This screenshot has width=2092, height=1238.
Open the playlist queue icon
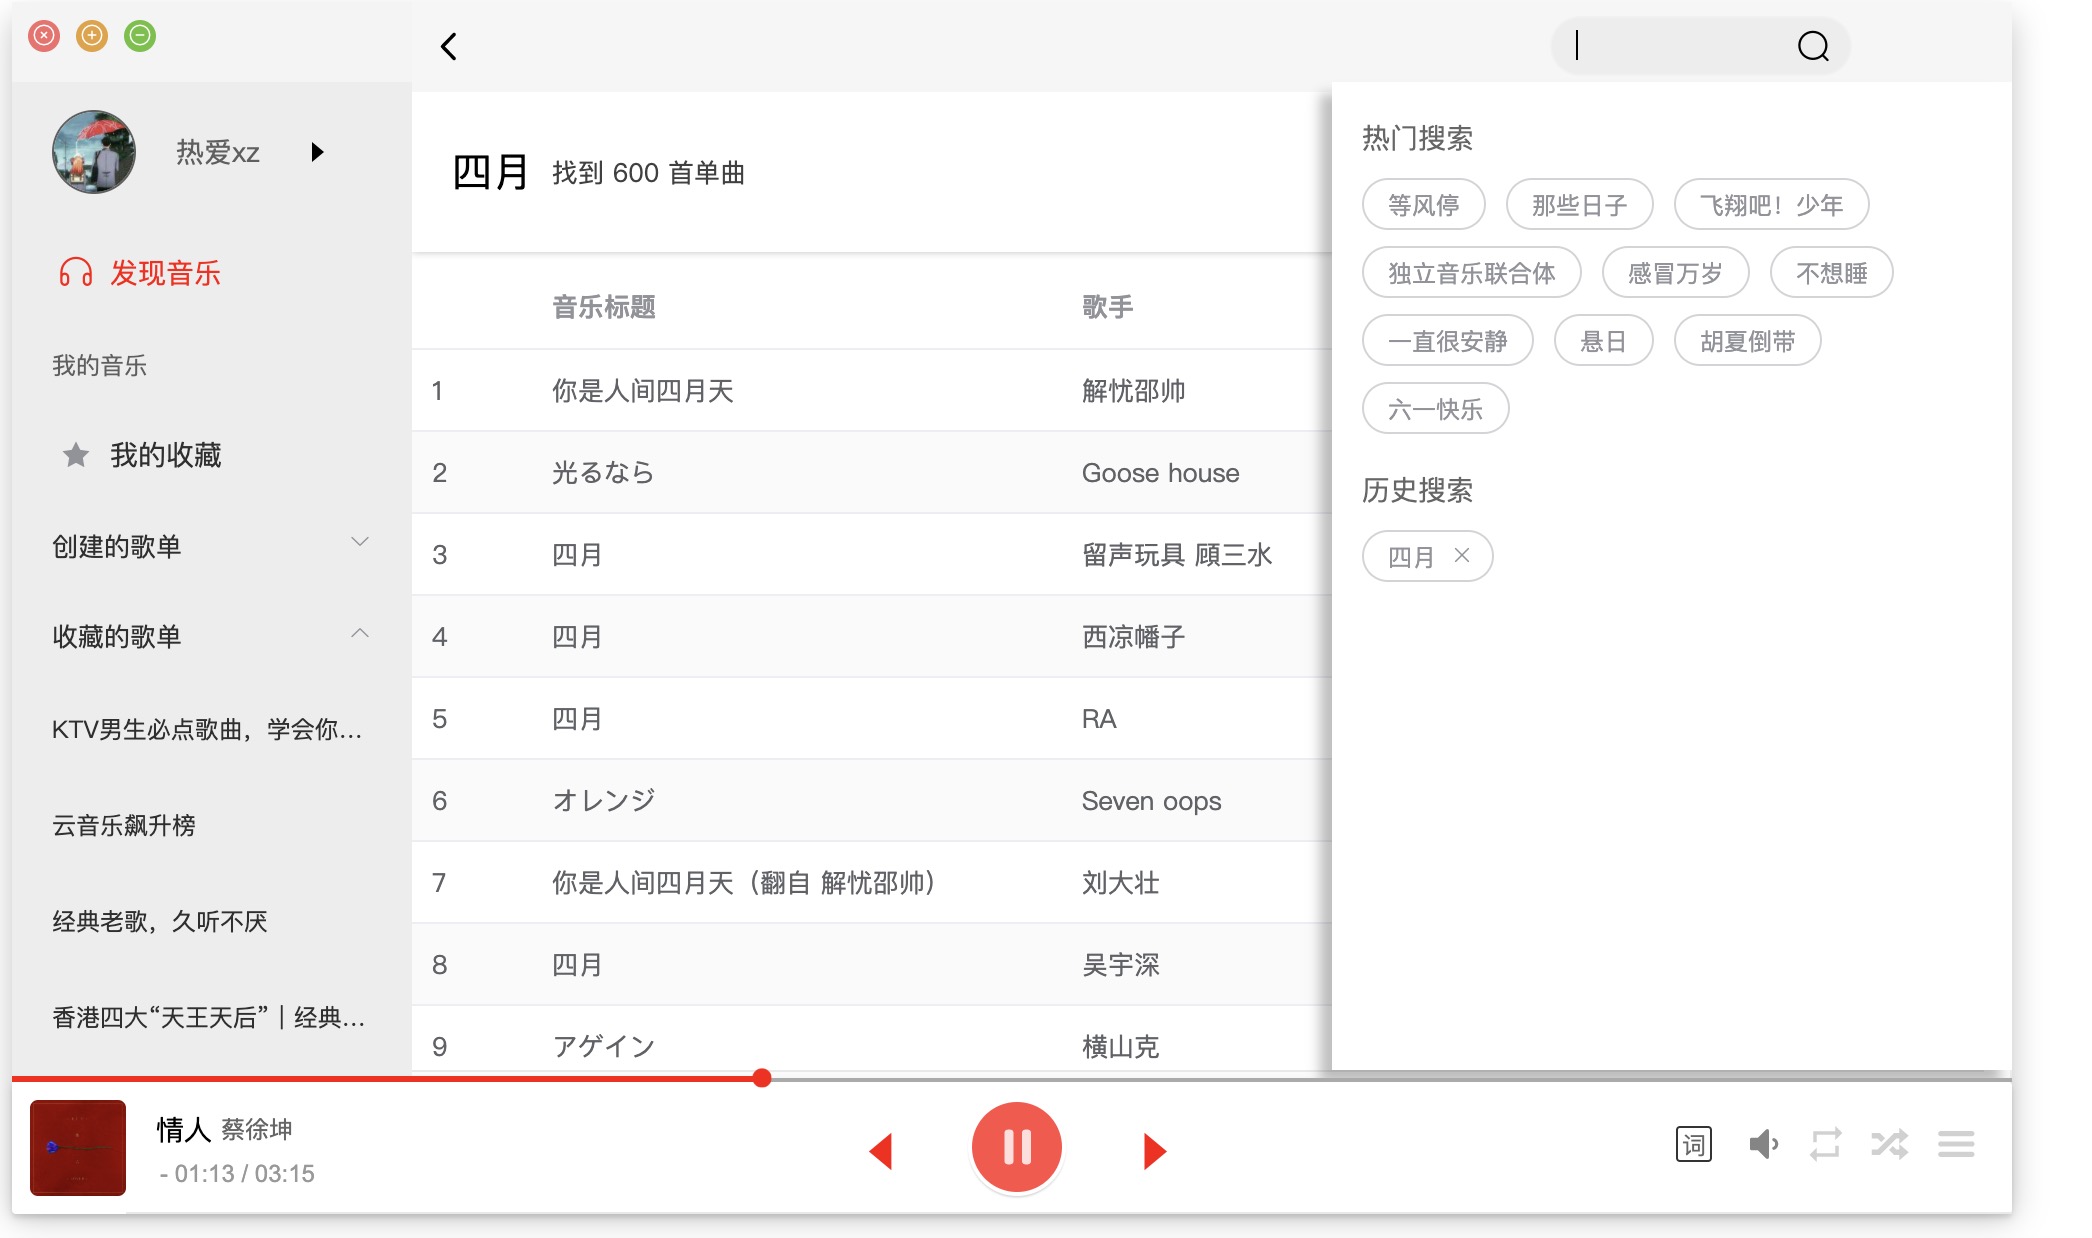[1955, 1144]
